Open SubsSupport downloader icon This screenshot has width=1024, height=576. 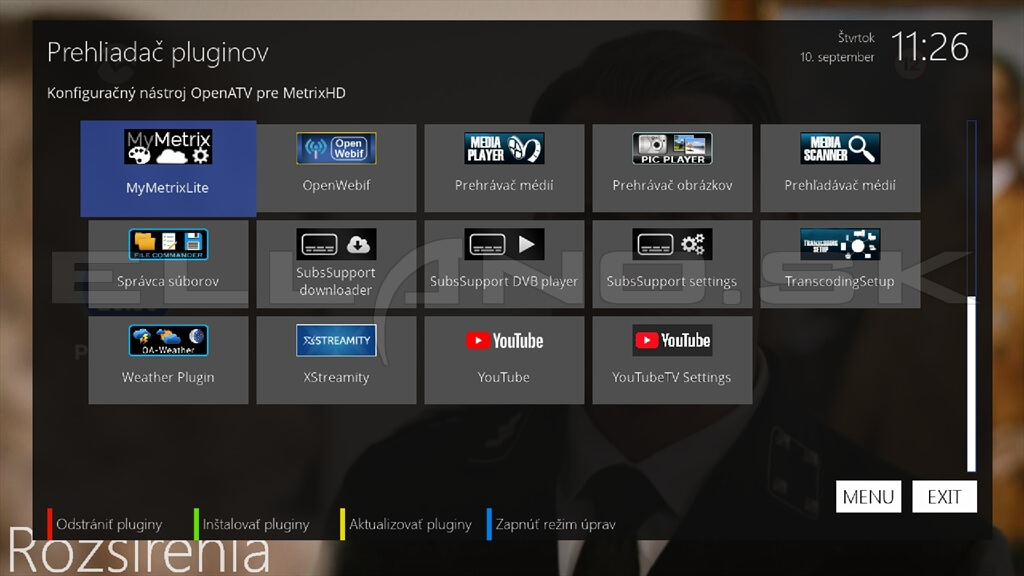click(336, 244)
